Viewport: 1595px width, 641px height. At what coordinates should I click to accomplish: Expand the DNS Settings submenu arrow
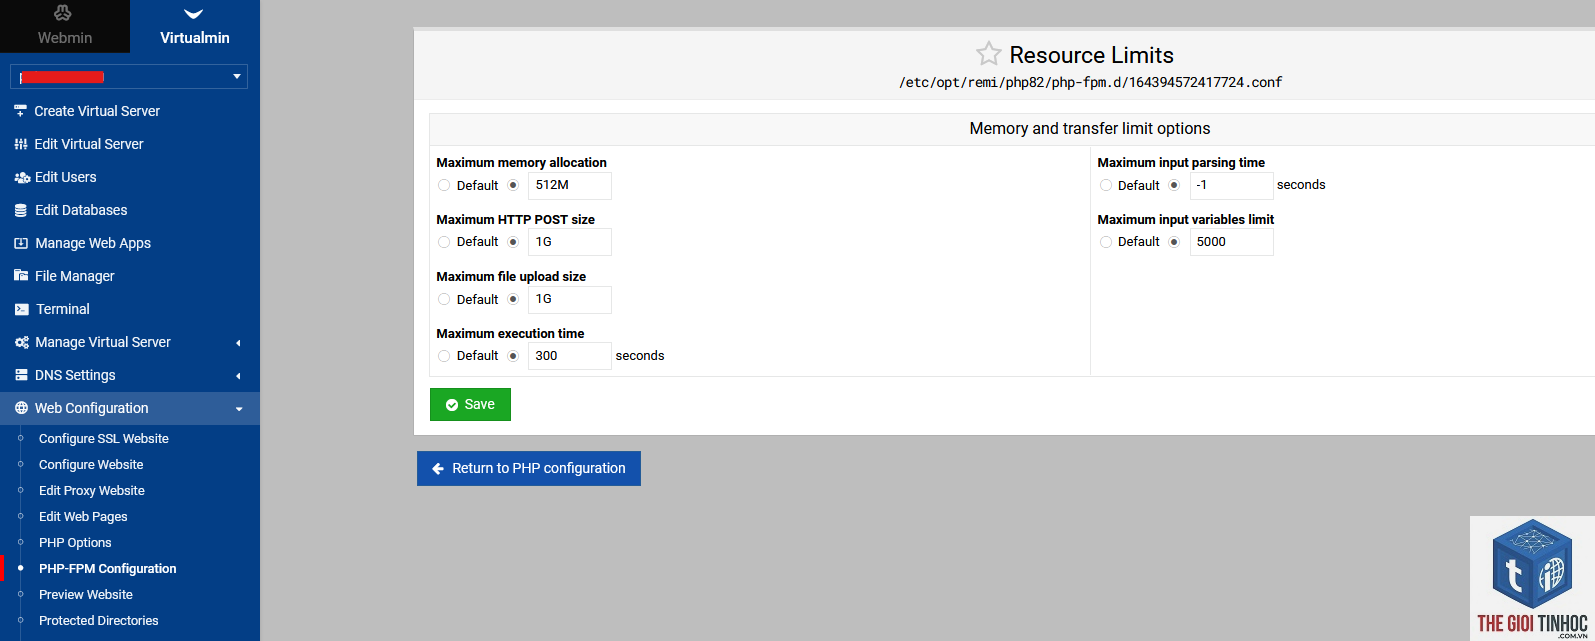pos(238,376)
